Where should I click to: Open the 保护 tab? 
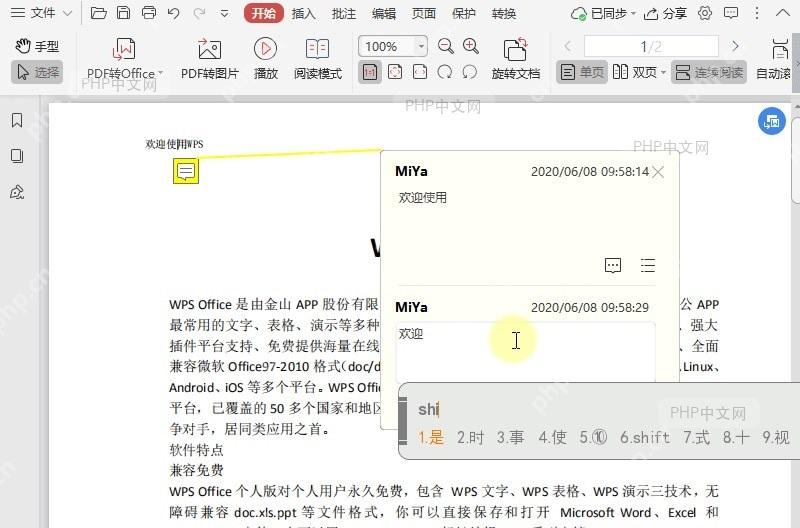(x=463, y=14)
